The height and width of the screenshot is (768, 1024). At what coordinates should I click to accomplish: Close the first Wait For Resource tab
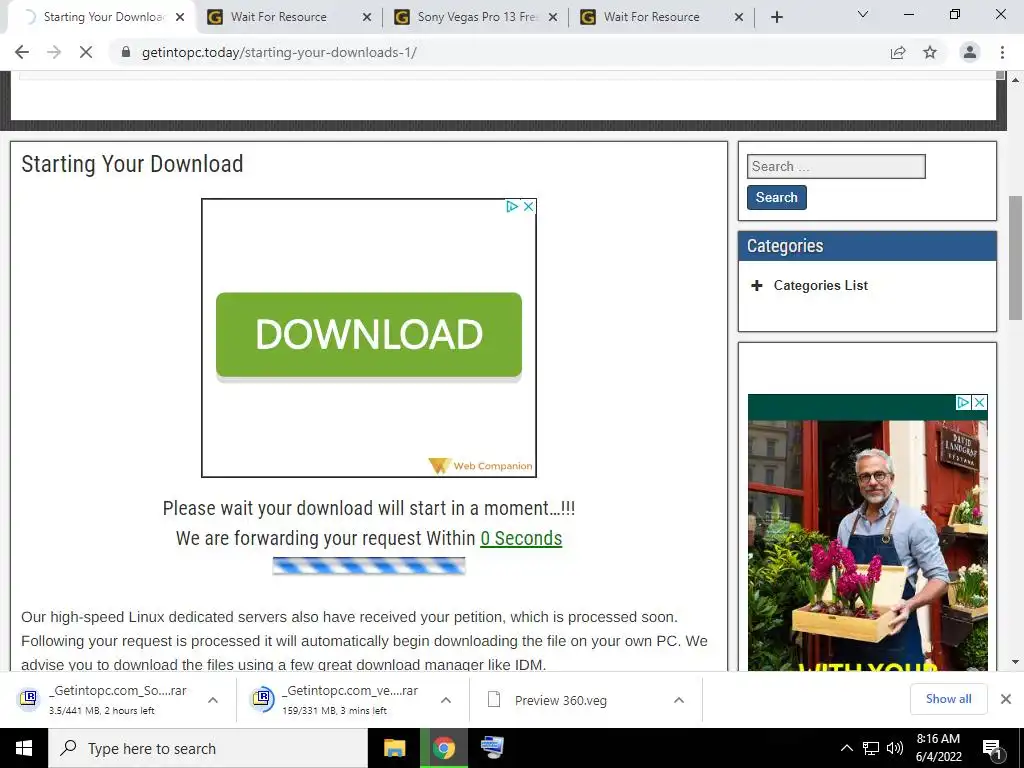367,17
